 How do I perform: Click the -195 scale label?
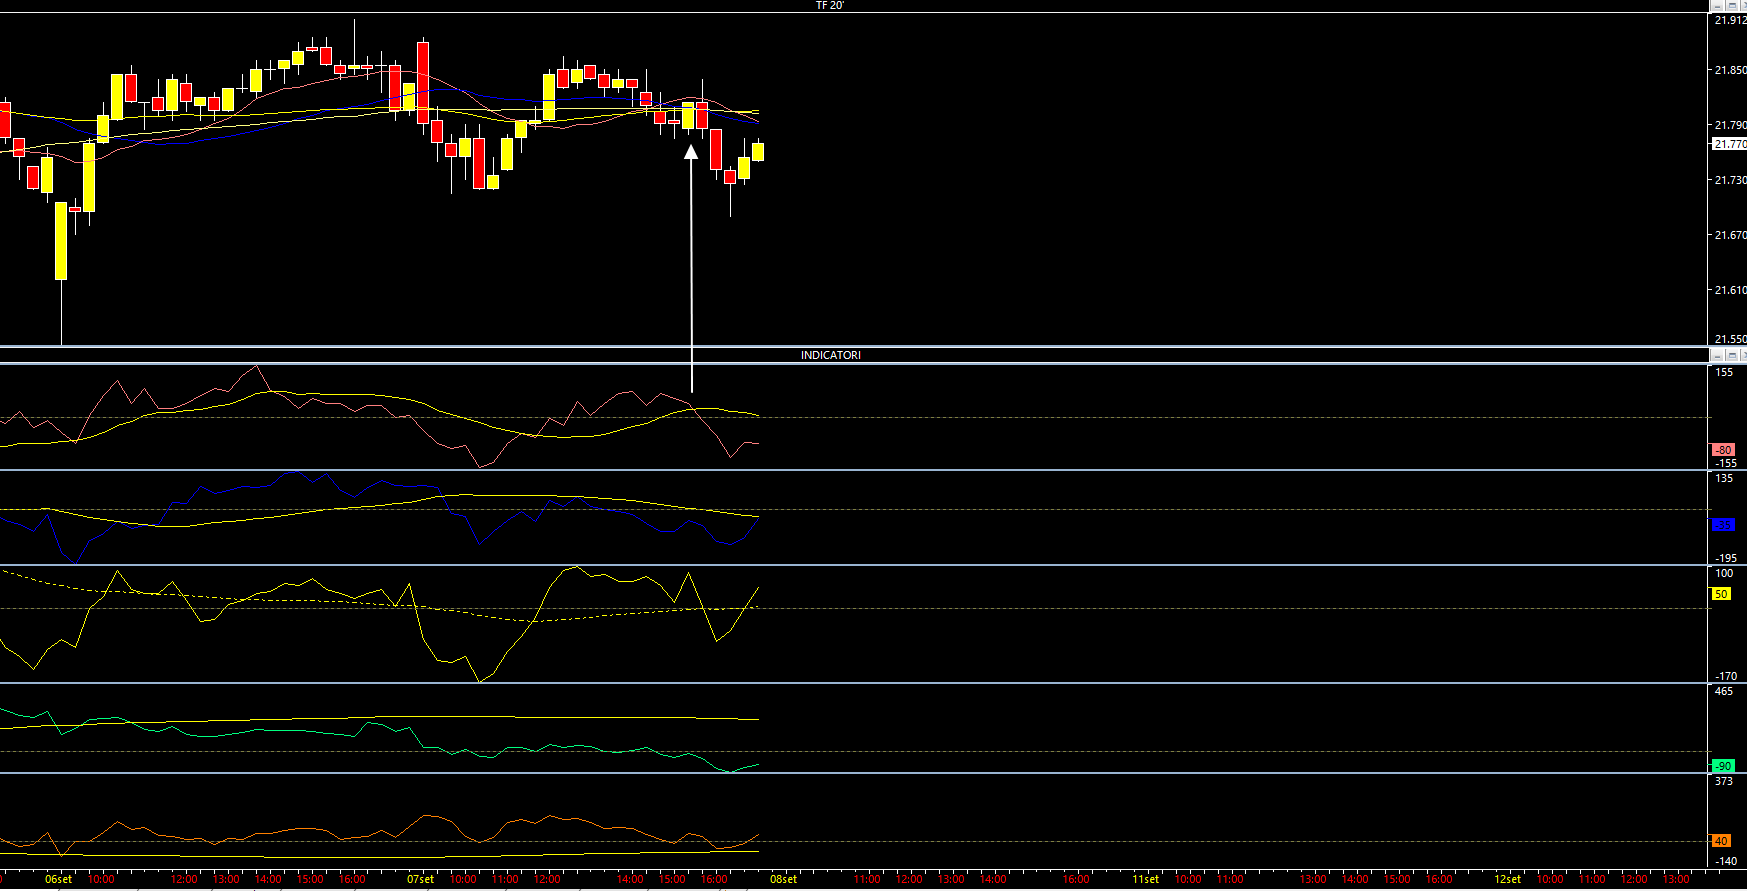[1726, 558]
